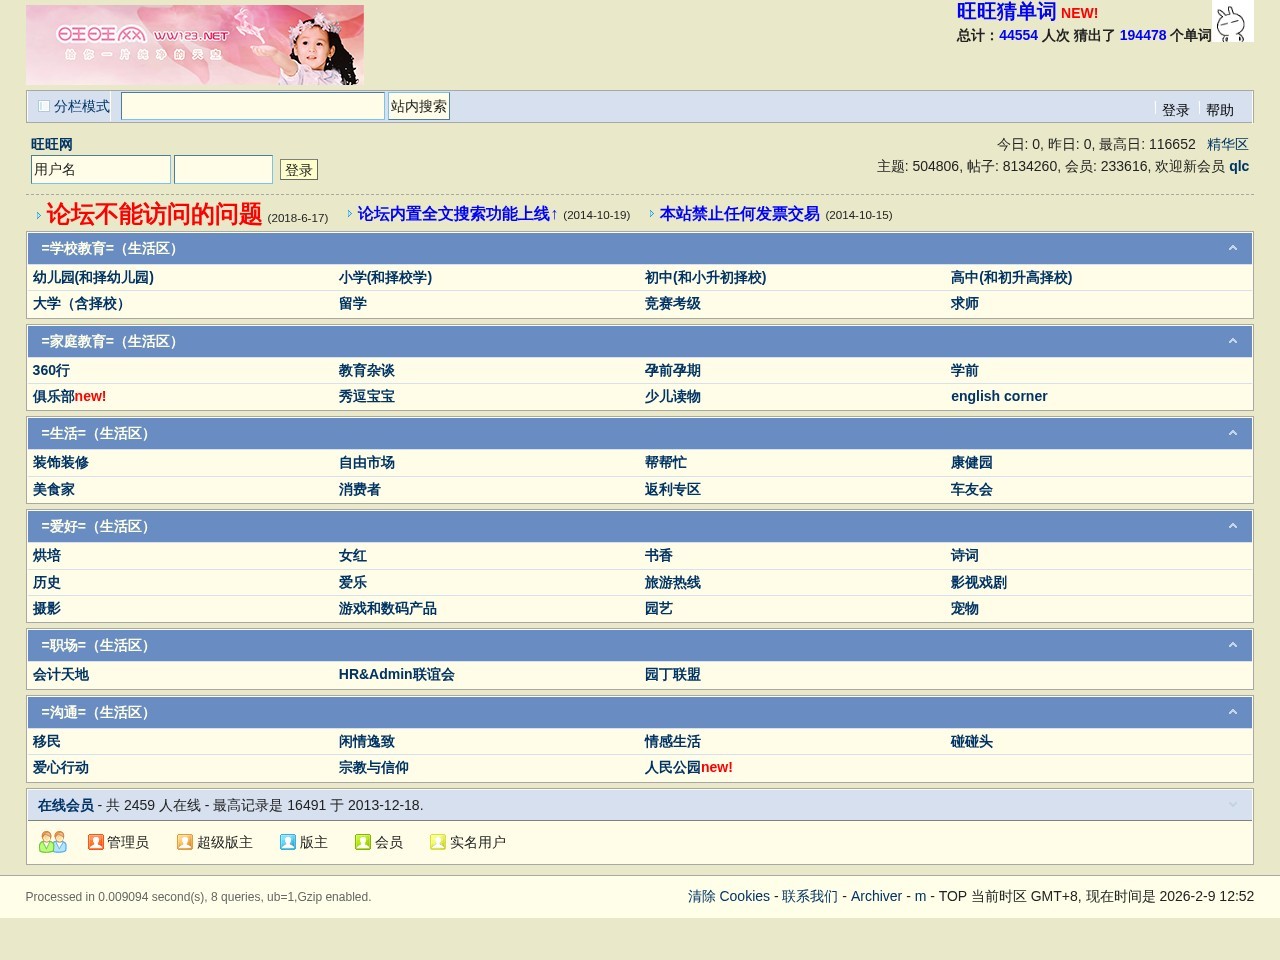Image resolution: width=1280 pixels, height=960 pixels.
Task: Click the password input field
Action: (x=223, y=169)
